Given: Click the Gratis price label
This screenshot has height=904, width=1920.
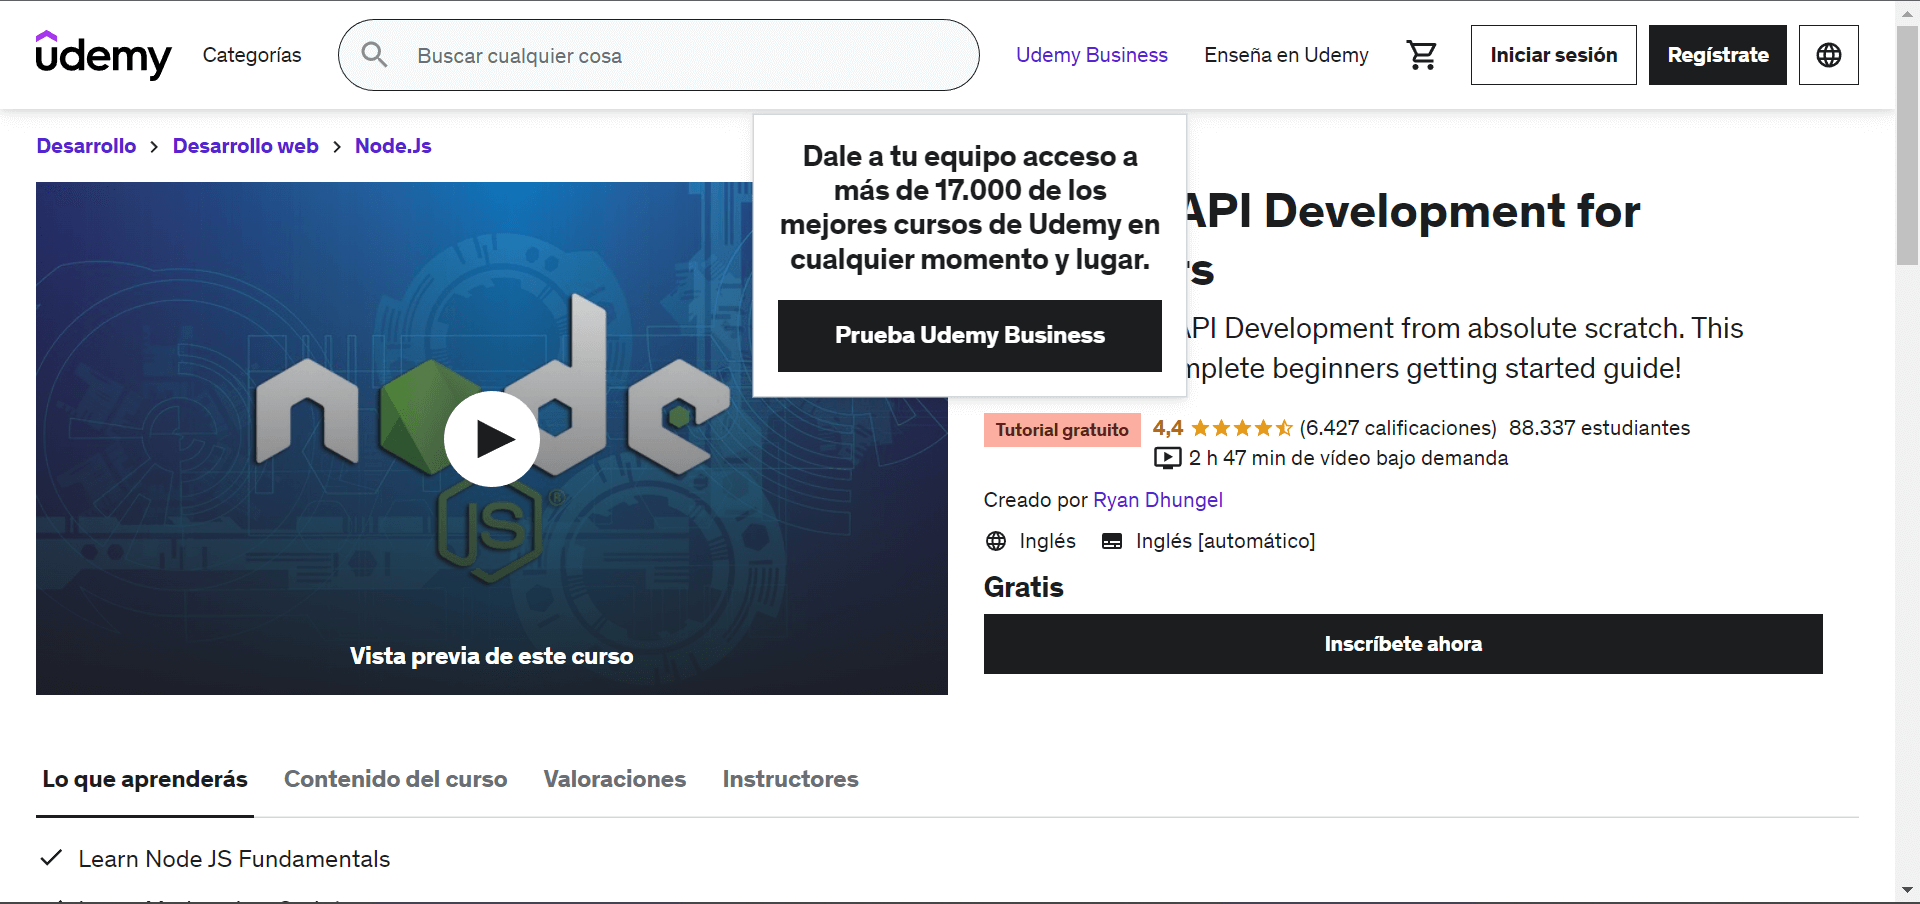Looking at the screenshot, I should (x=1023, y=587).
